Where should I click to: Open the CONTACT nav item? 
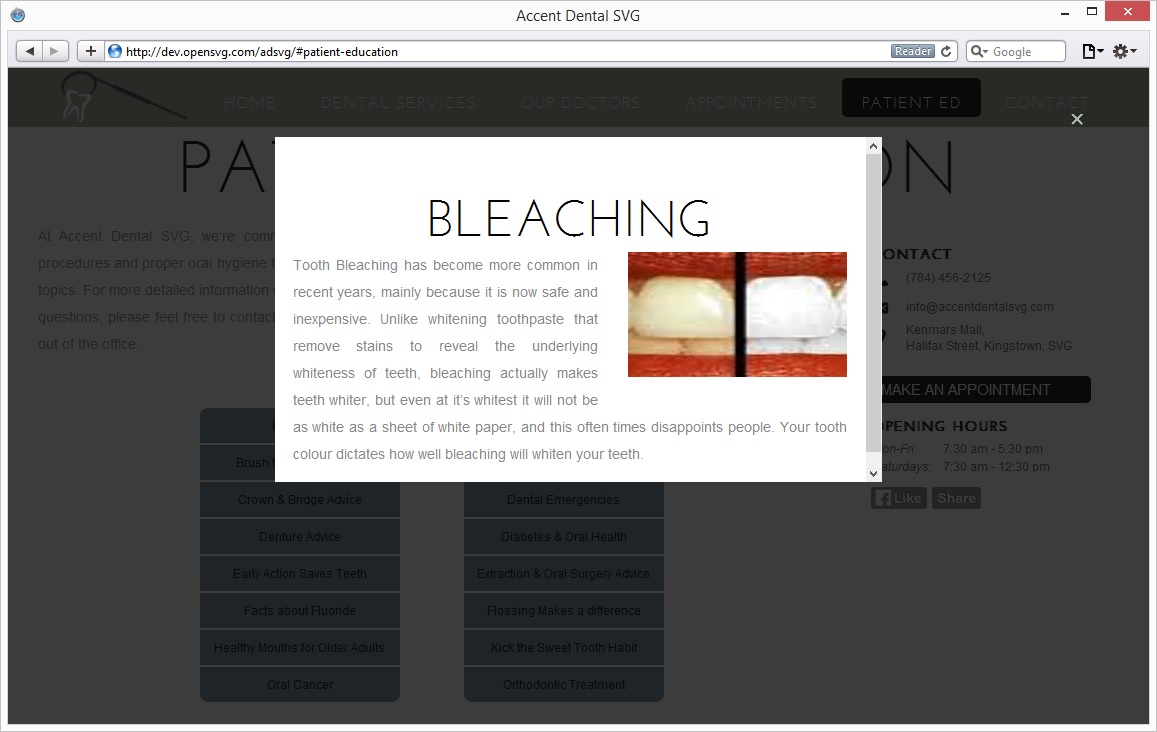(1046, 103)
